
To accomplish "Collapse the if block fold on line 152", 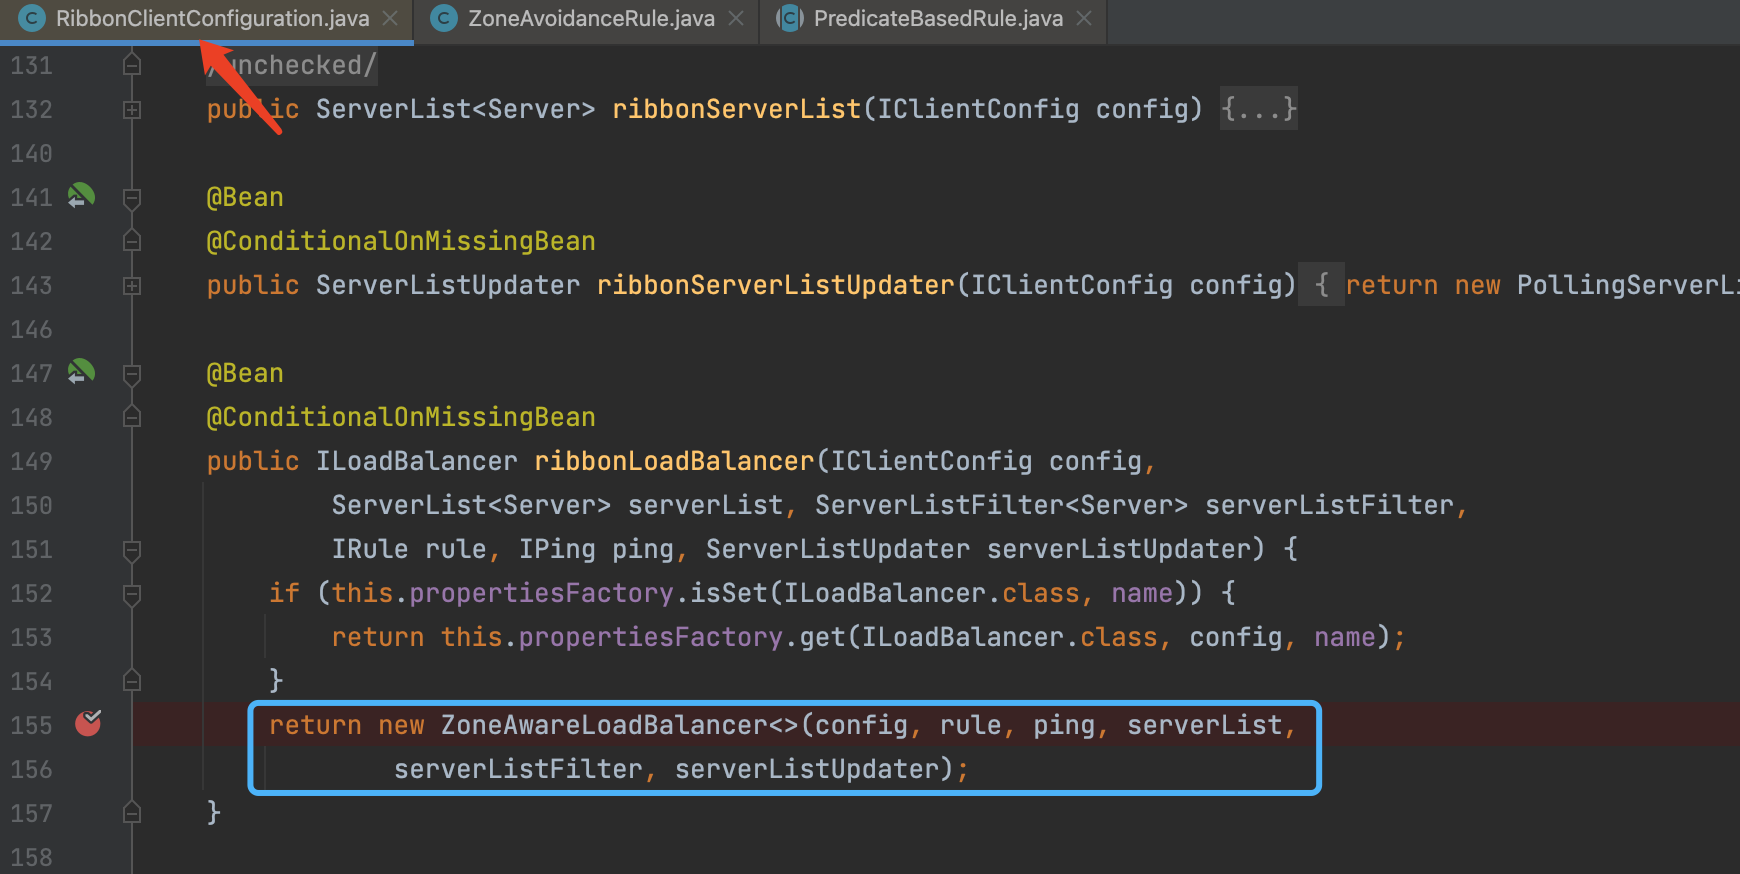I will 131,594.
